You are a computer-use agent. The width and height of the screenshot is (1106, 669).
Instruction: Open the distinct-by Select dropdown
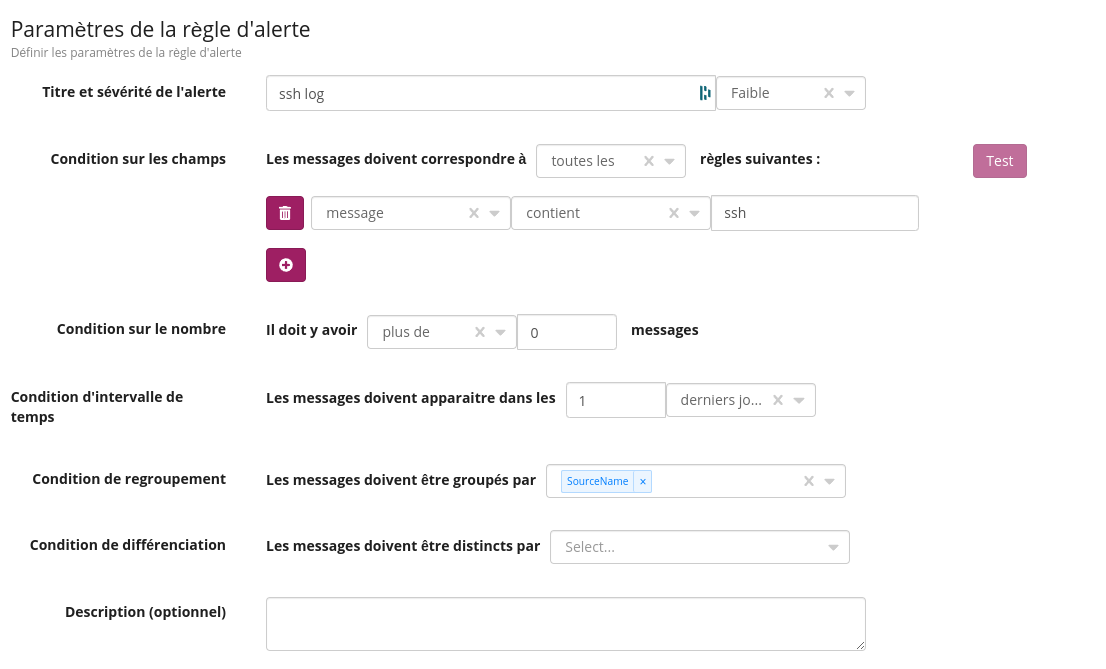click(x=833, y=547)
